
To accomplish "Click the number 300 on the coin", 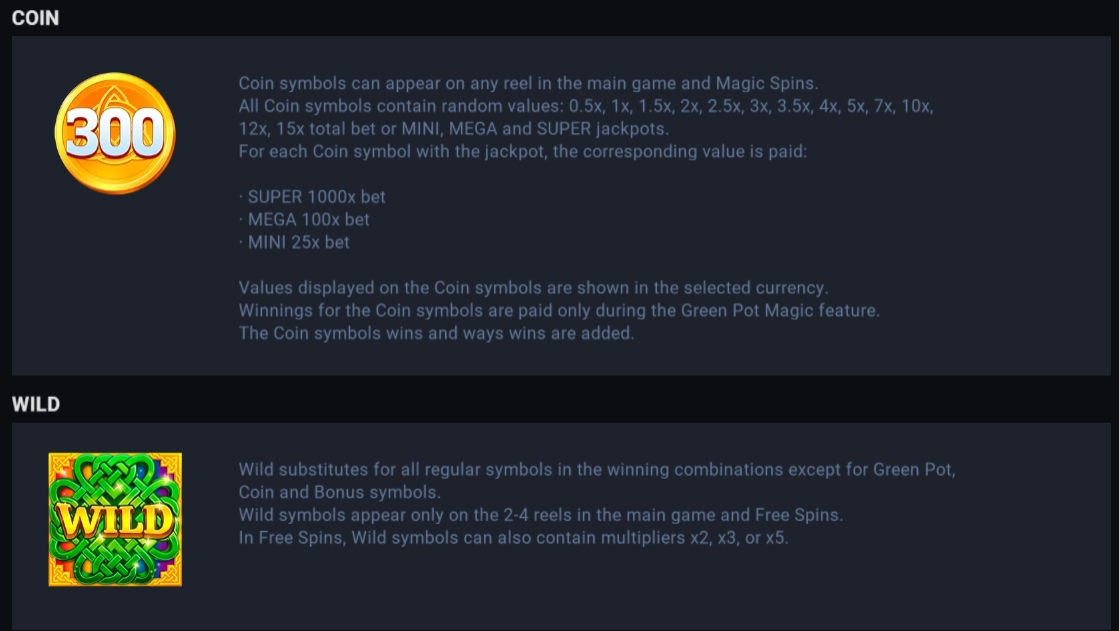I will pos(115,133).
